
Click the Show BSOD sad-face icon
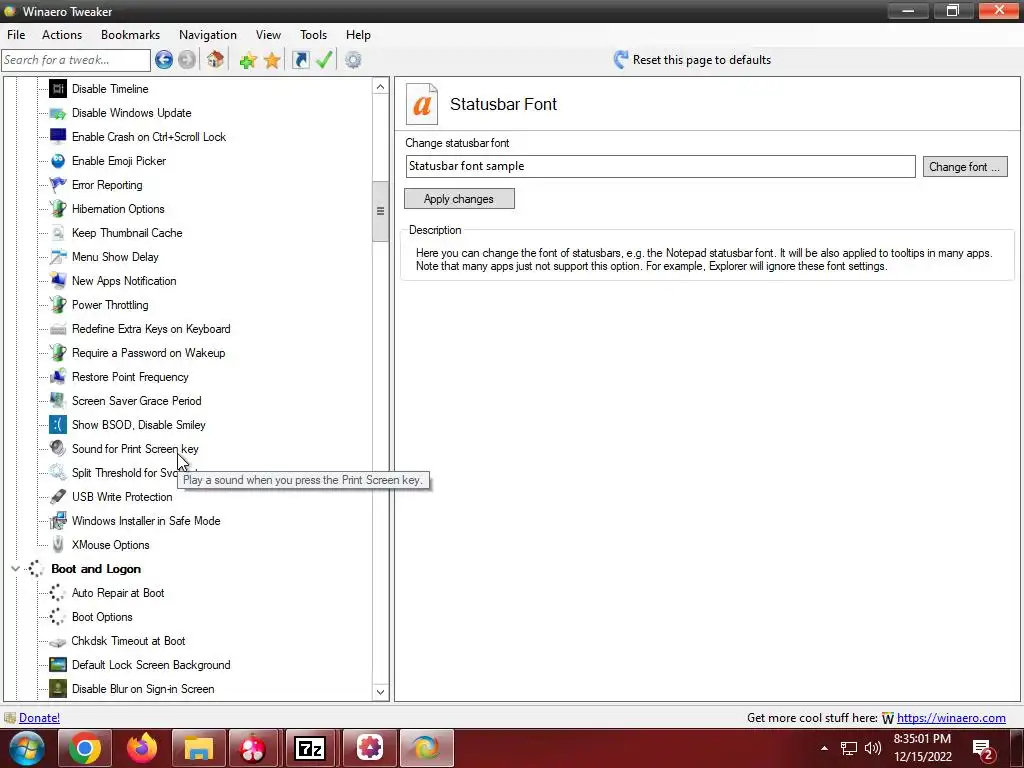[x=58, y=425]
